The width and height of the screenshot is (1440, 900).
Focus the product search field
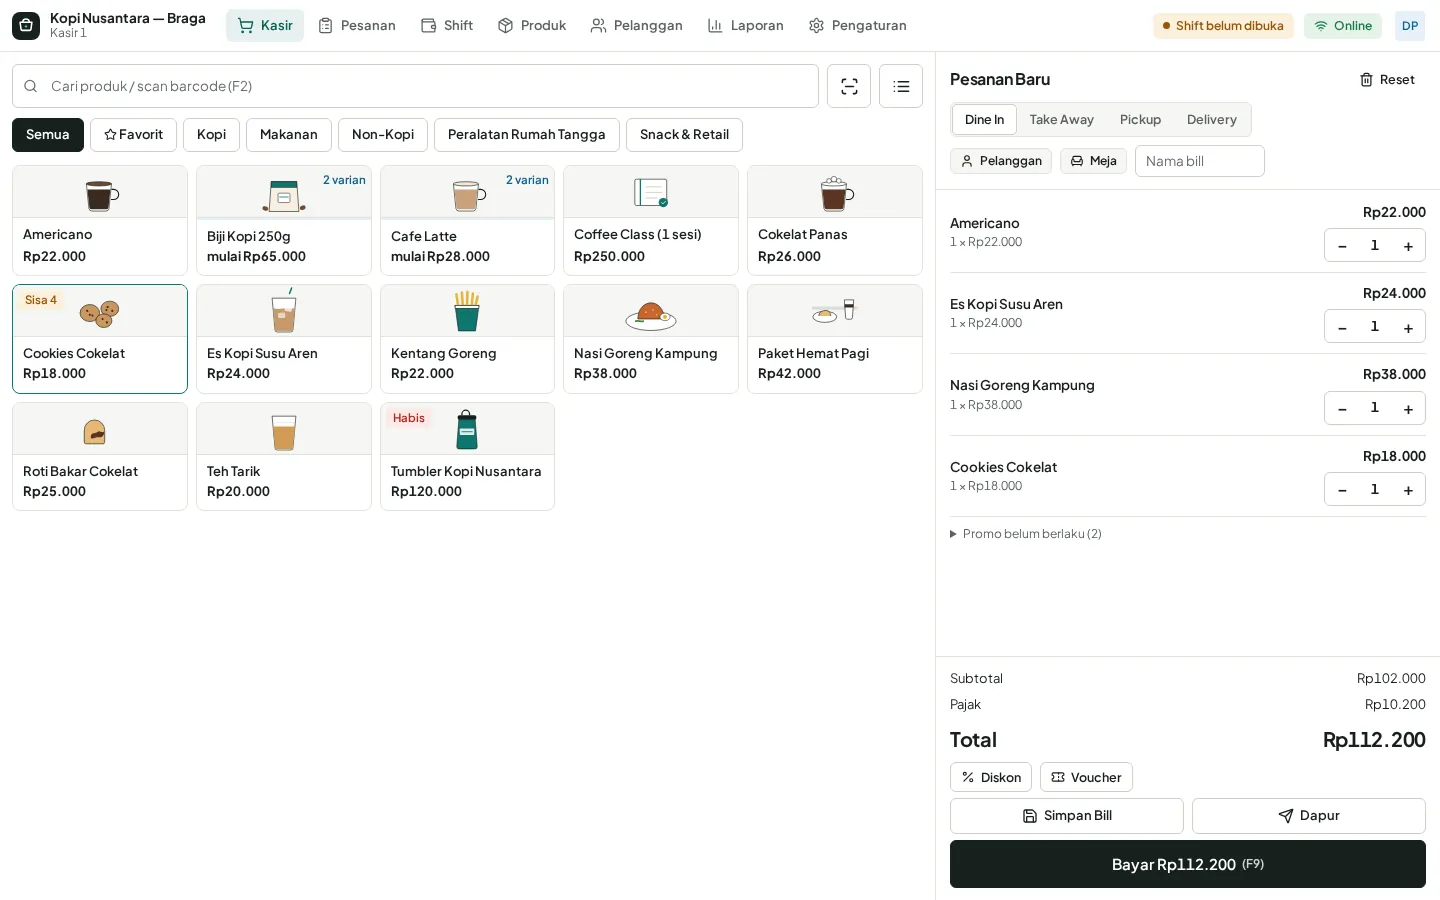415,86
